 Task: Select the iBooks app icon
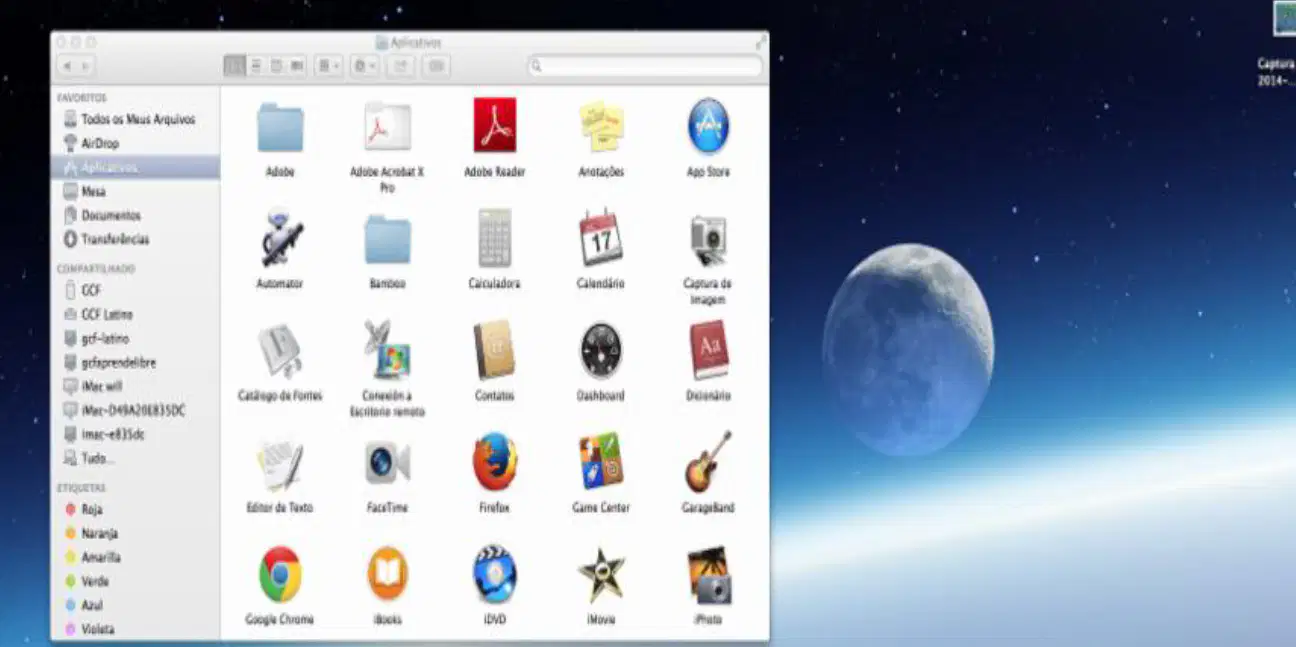[387, 574]
